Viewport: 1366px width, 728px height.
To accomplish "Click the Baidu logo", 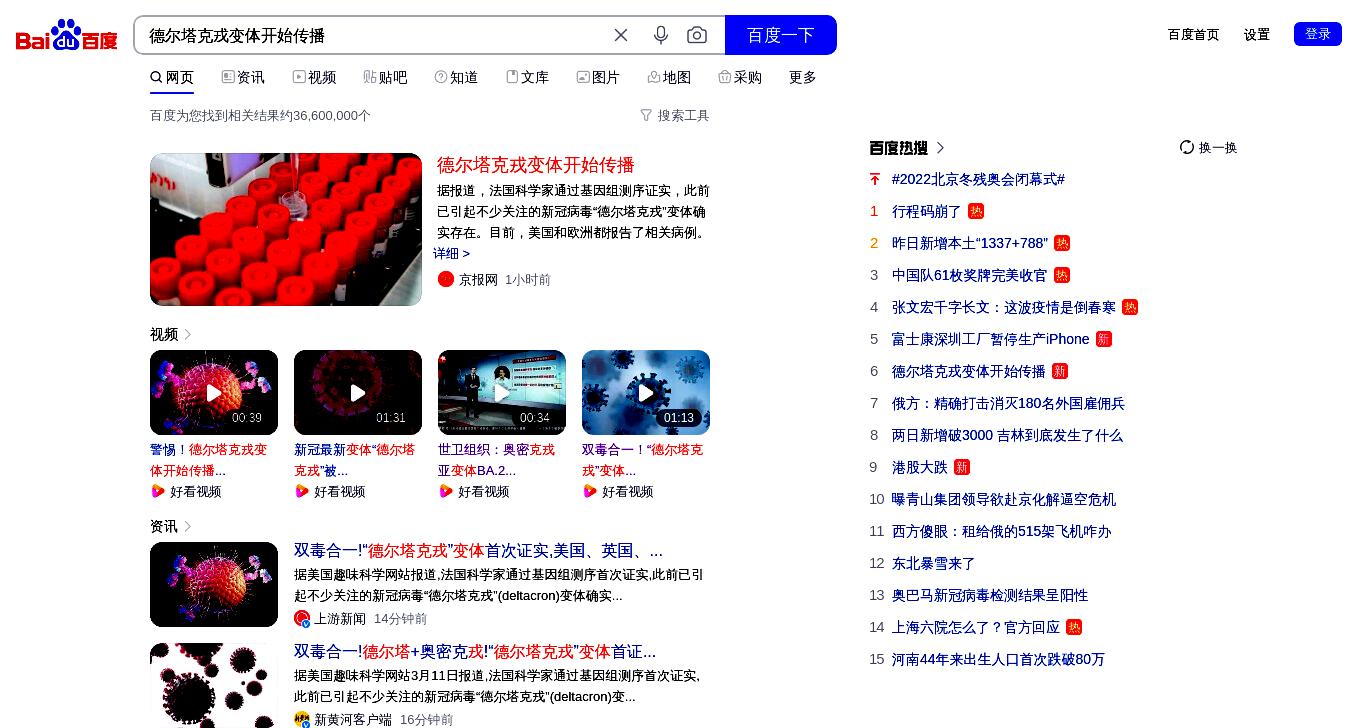I will [67, 35].
